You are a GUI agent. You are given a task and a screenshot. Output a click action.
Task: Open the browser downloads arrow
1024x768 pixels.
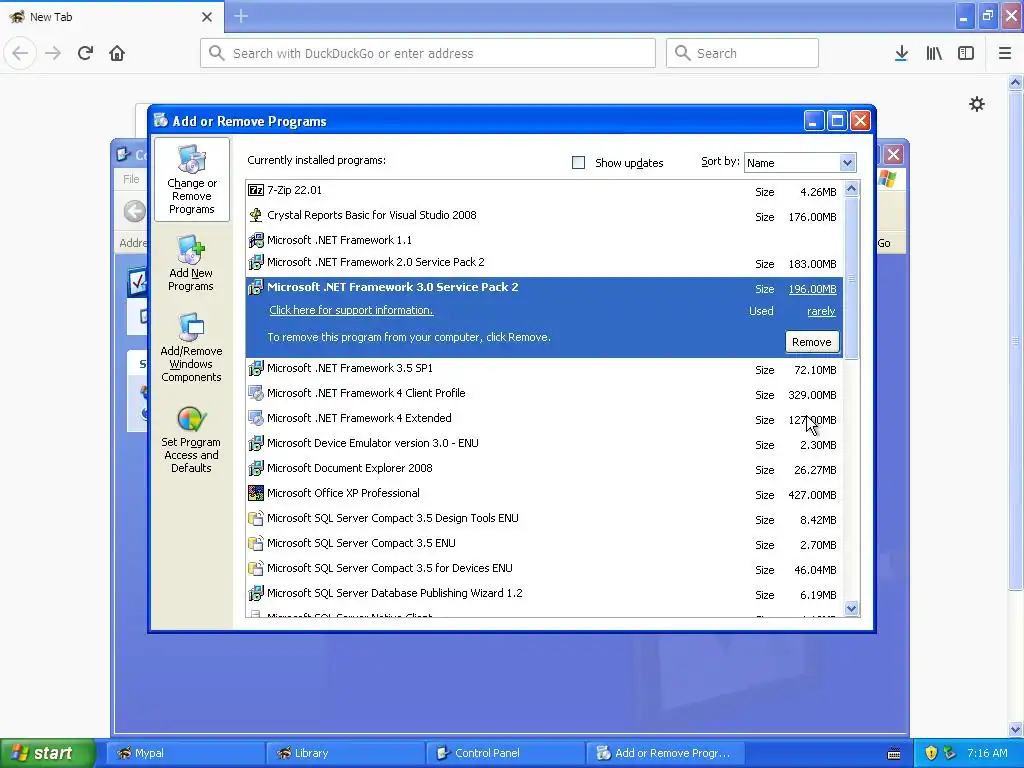[901, 53]
